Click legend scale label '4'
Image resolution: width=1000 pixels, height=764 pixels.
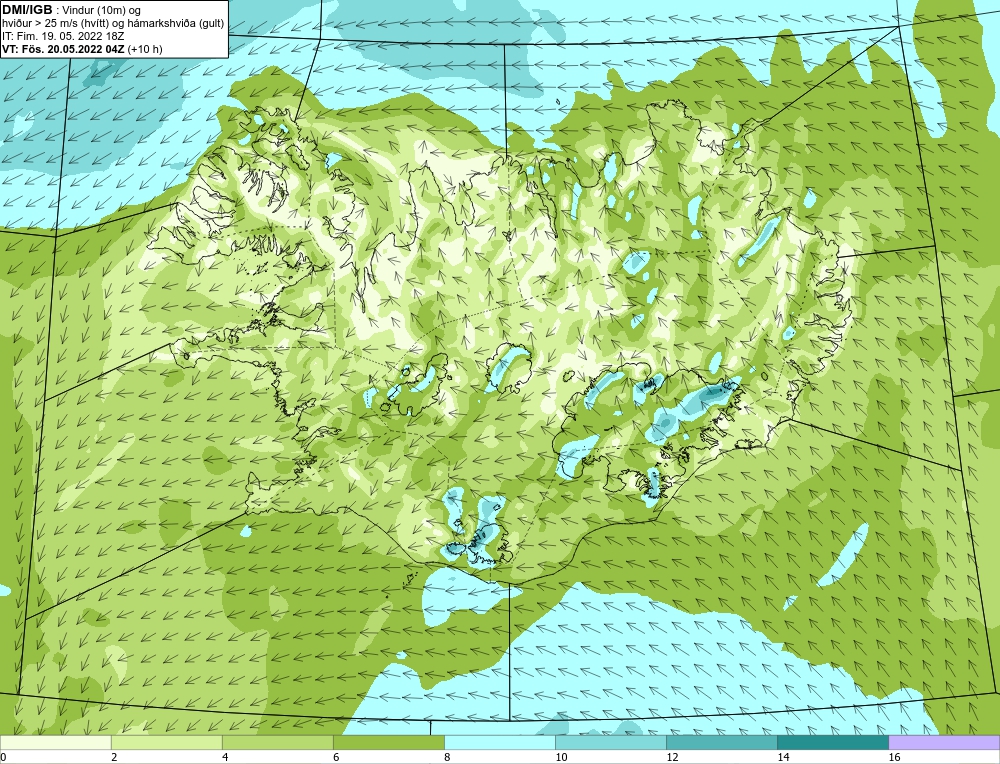[224, 757]
